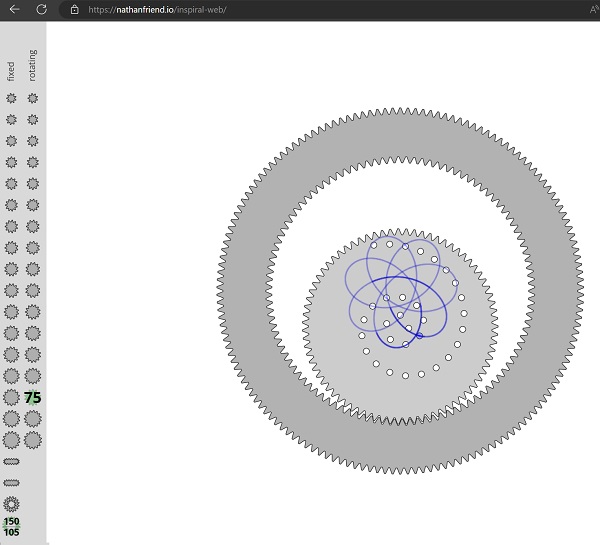Select the topmost, smallest fixed gear
The image size is (600, 545).
click(11, 98)
